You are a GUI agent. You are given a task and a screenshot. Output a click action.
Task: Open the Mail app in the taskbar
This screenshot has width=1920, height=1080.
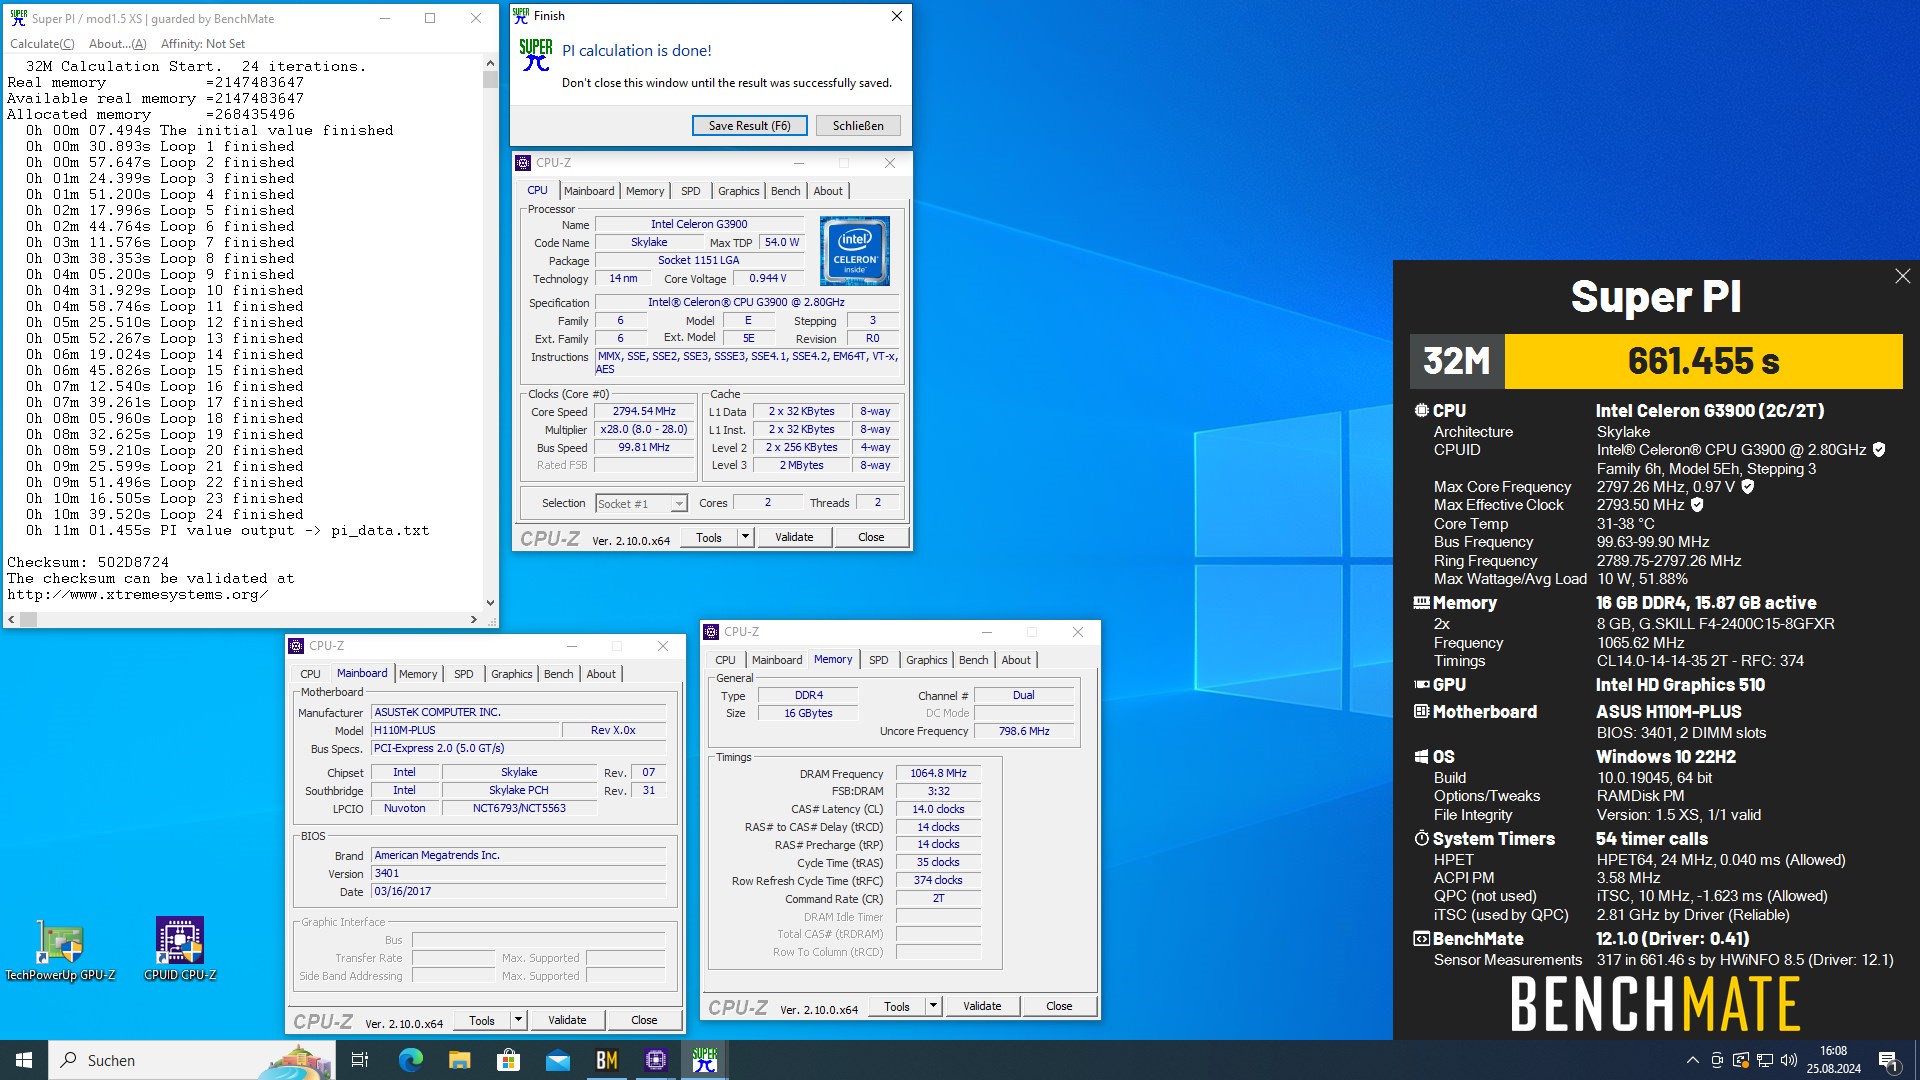pos(557,1060)
